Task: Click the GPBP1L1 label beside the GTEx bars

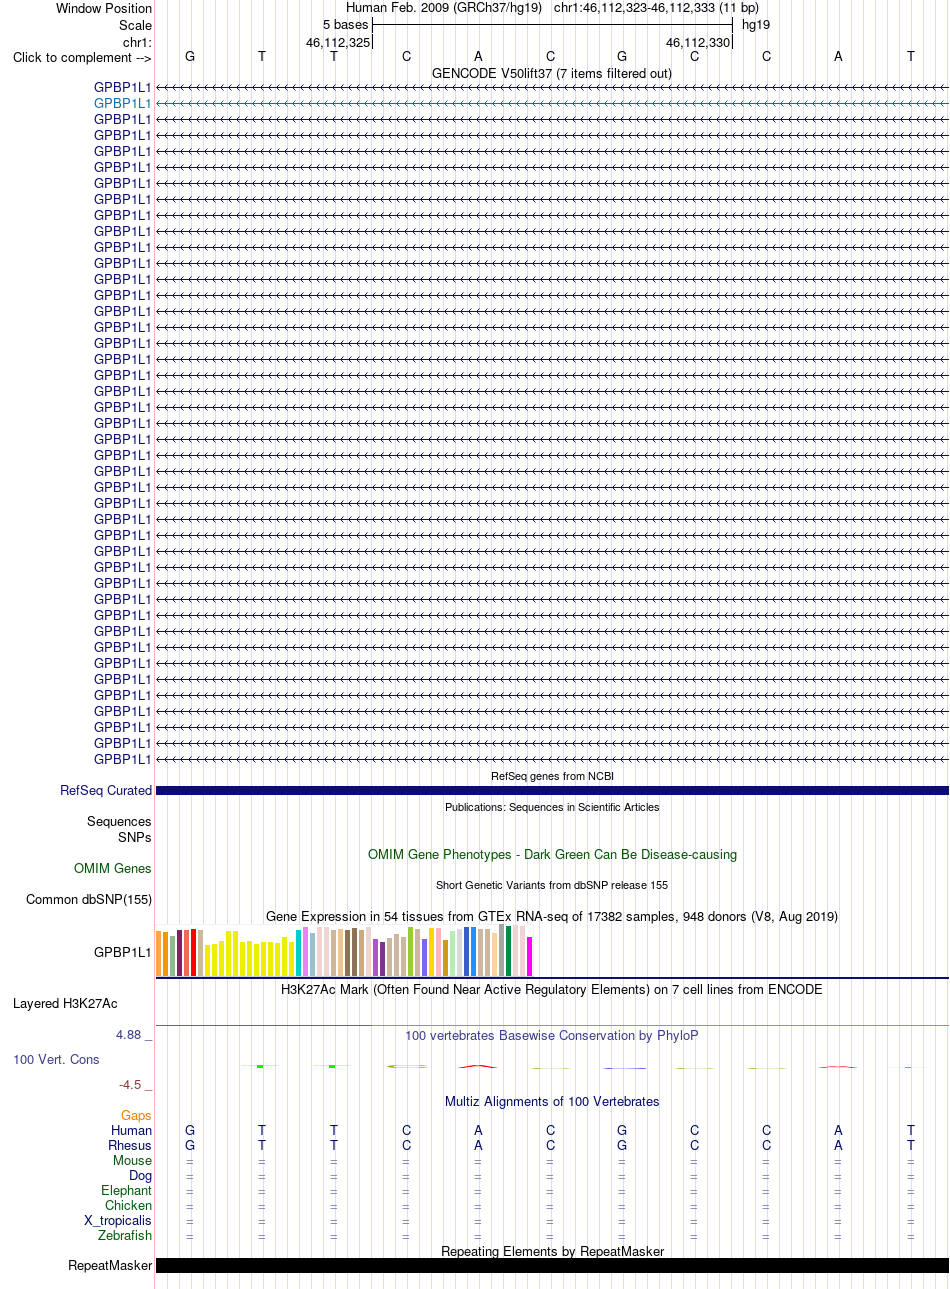Action: click(x=123, y=953)
